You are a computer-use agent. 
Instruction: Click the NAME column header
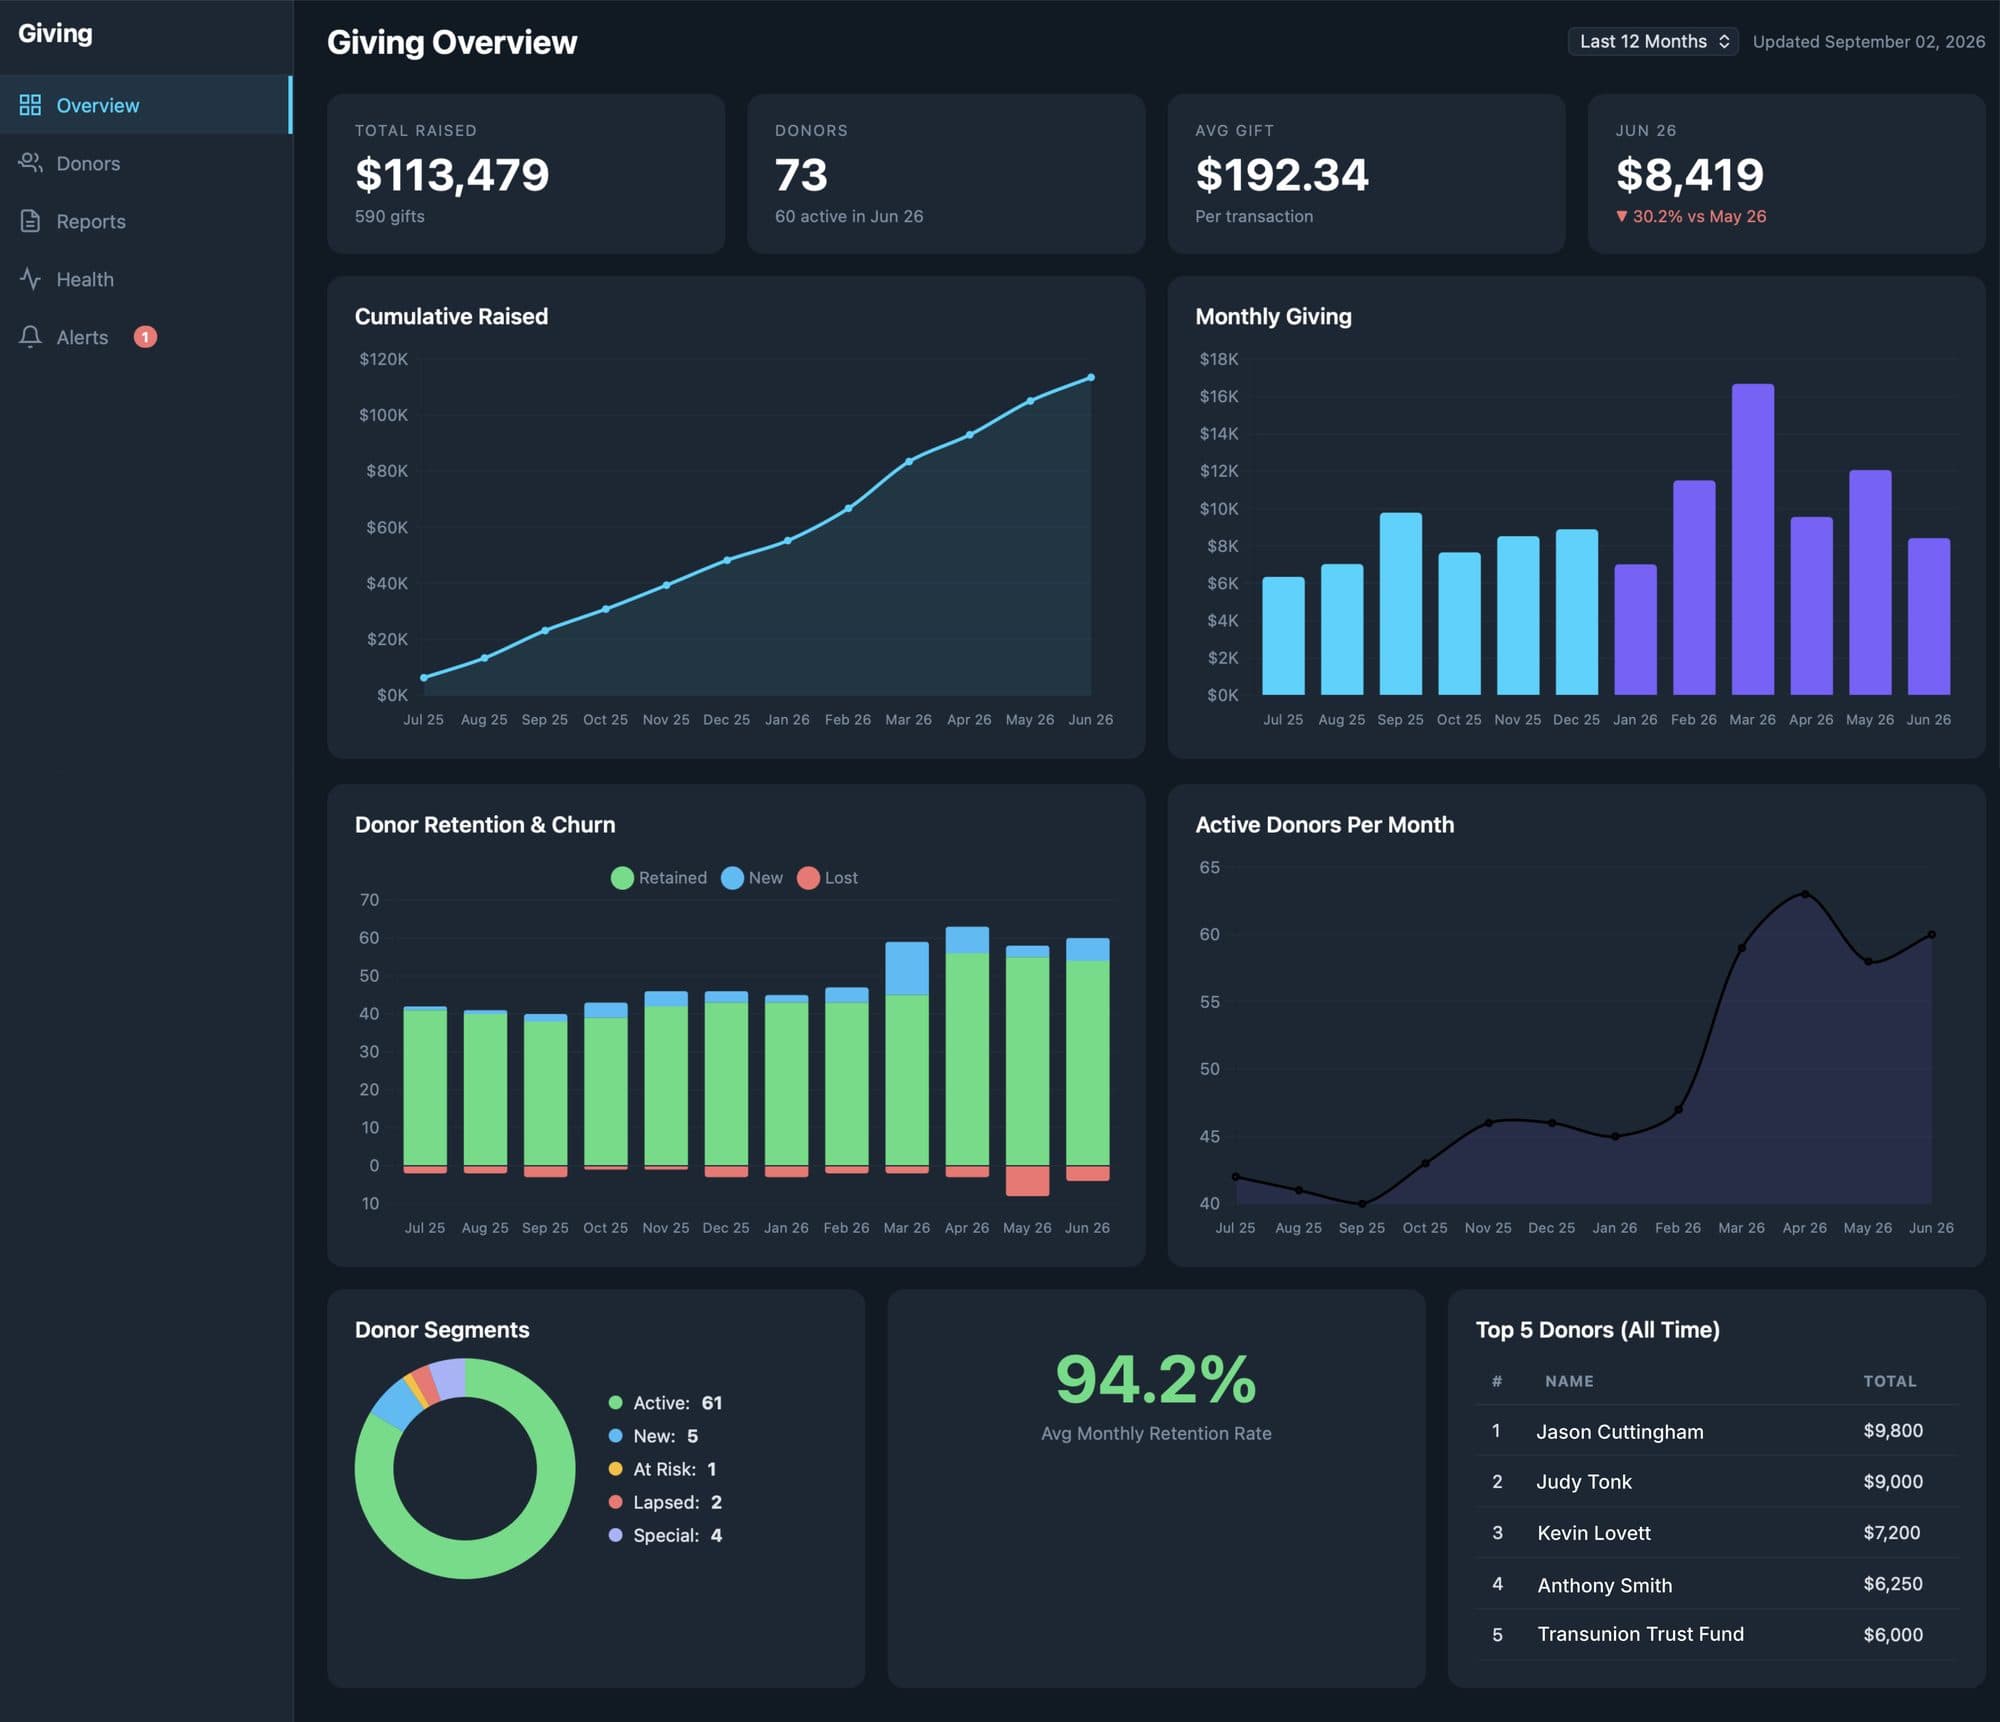tap(1569, 1381)
